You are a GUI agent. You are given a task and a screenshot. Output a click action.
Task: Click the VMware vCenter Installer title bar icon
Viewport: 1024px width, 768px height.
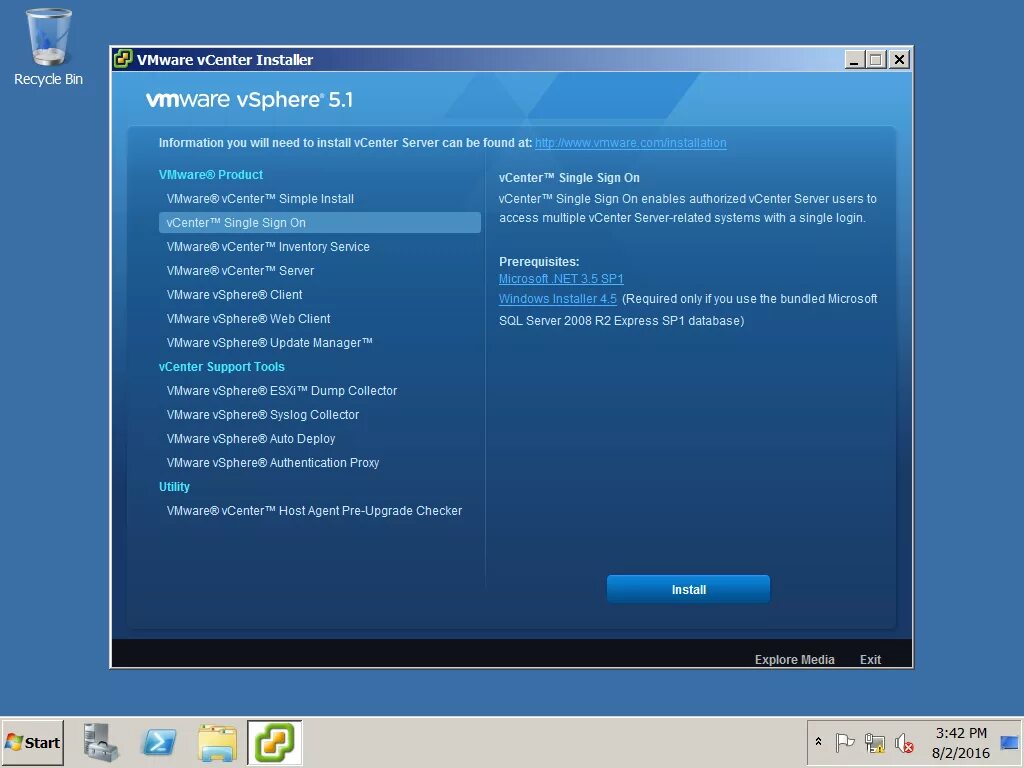pyautogui.click(x=123, y=59)
